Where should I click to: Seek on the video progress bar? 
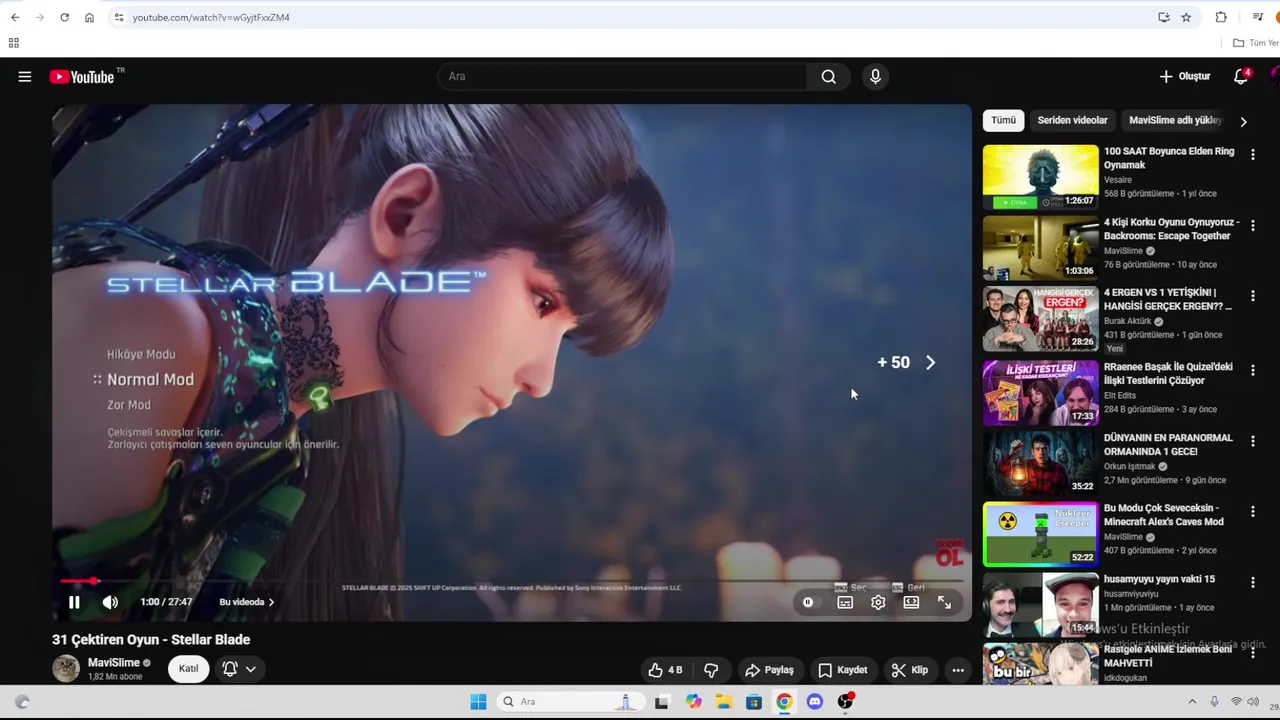tap(512, 580)
